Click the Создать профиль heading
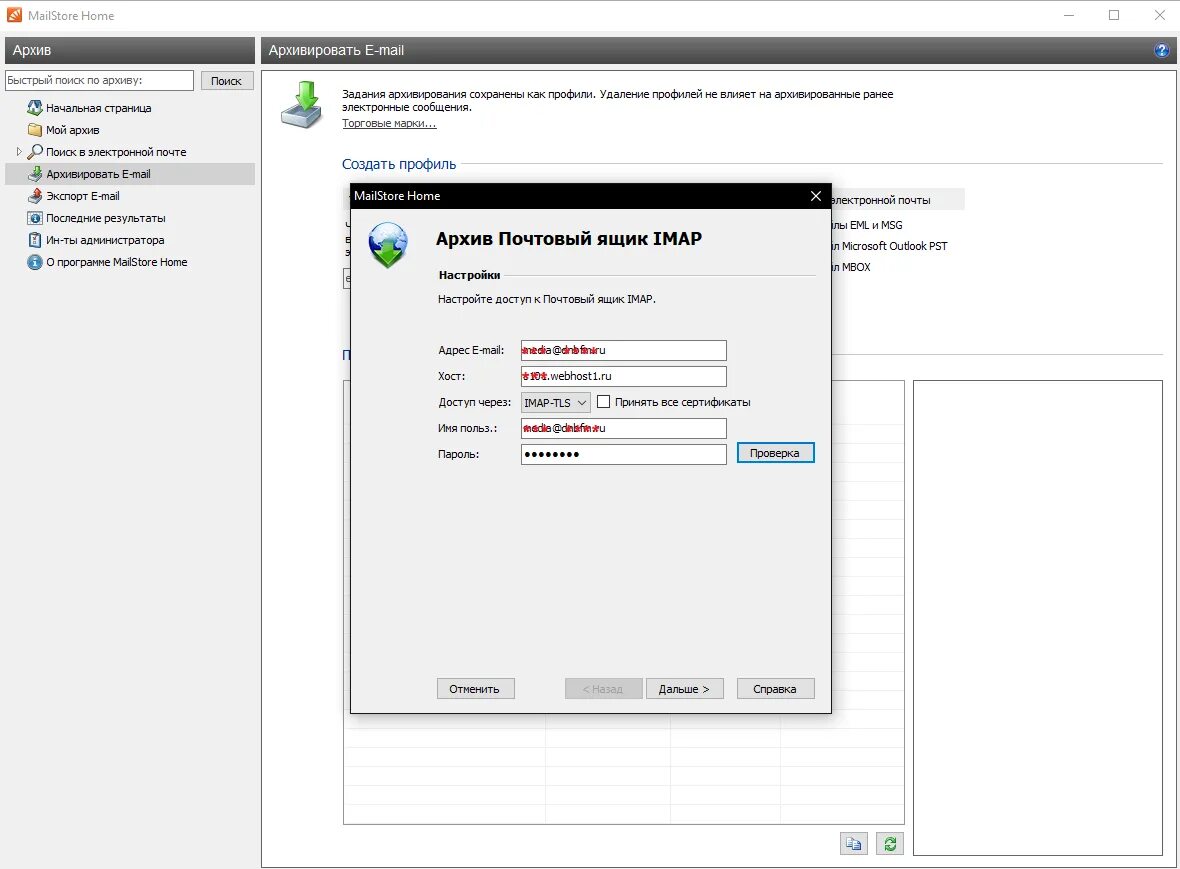The image size is (1180, 869). (399, 164)
